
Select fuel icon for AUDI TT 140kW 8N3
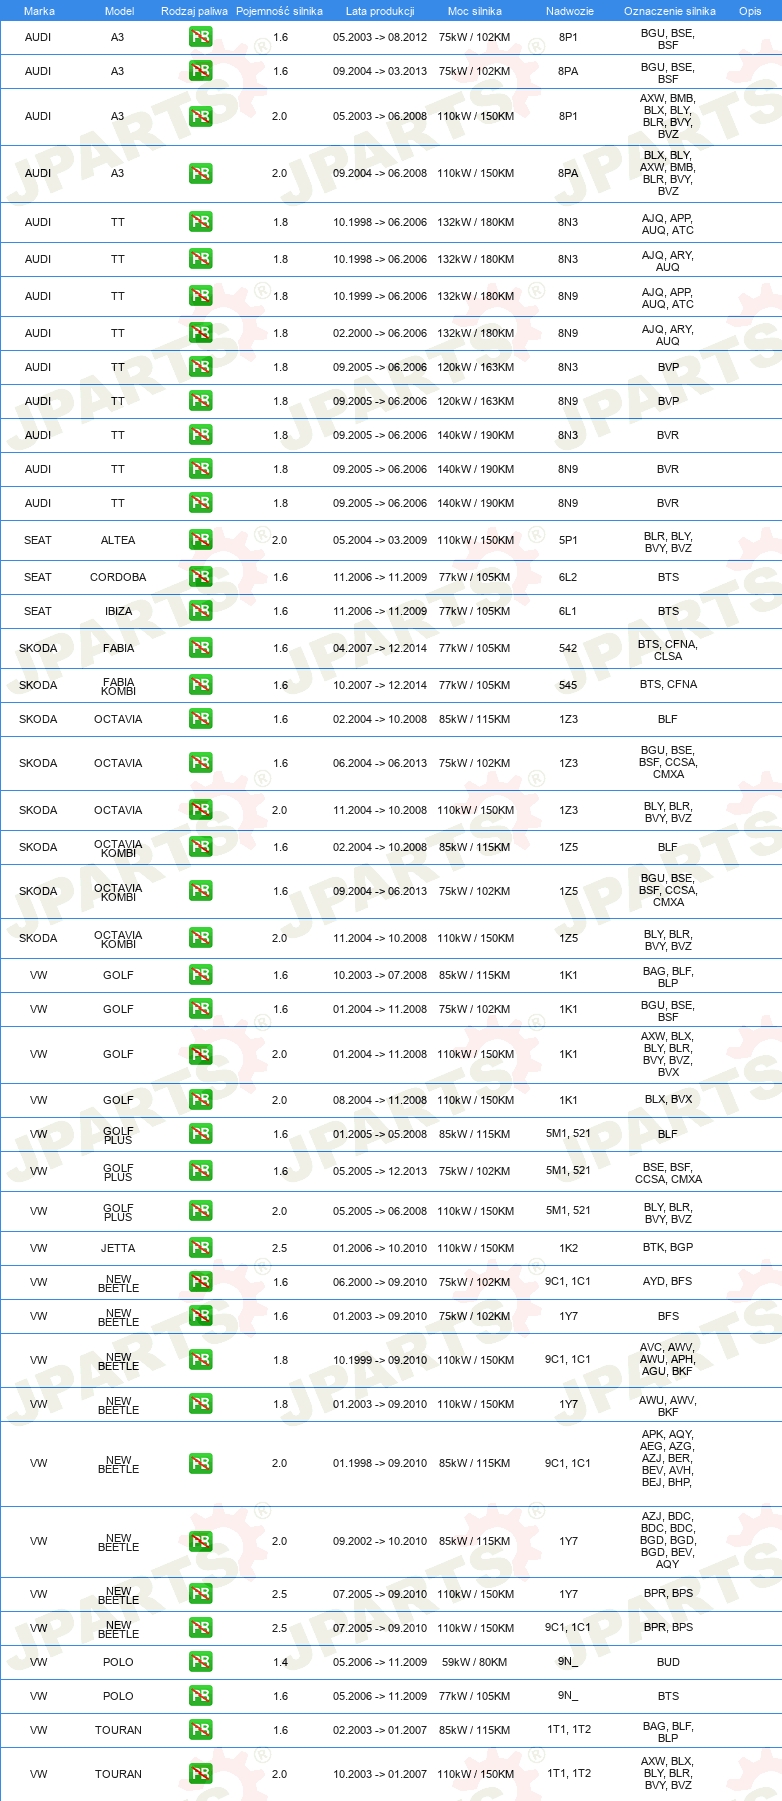pyautogui.click(x=200, y=435)
